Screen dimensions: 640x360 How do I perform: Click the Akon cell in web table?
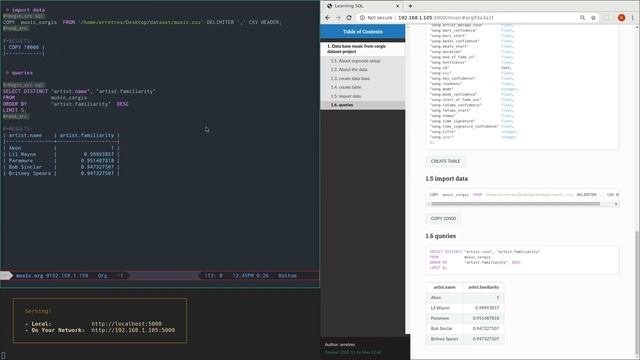[x=444, y=298]
